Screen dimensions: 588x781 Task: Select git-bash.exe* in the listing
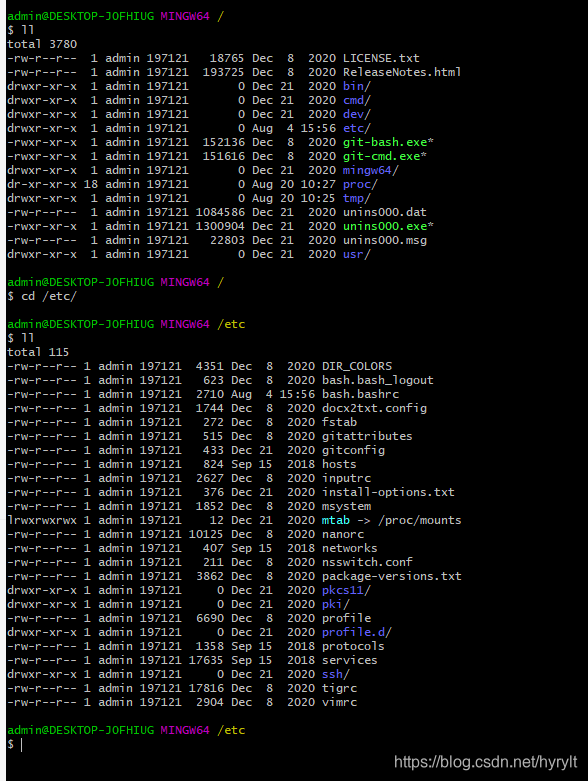pos(388,142)
